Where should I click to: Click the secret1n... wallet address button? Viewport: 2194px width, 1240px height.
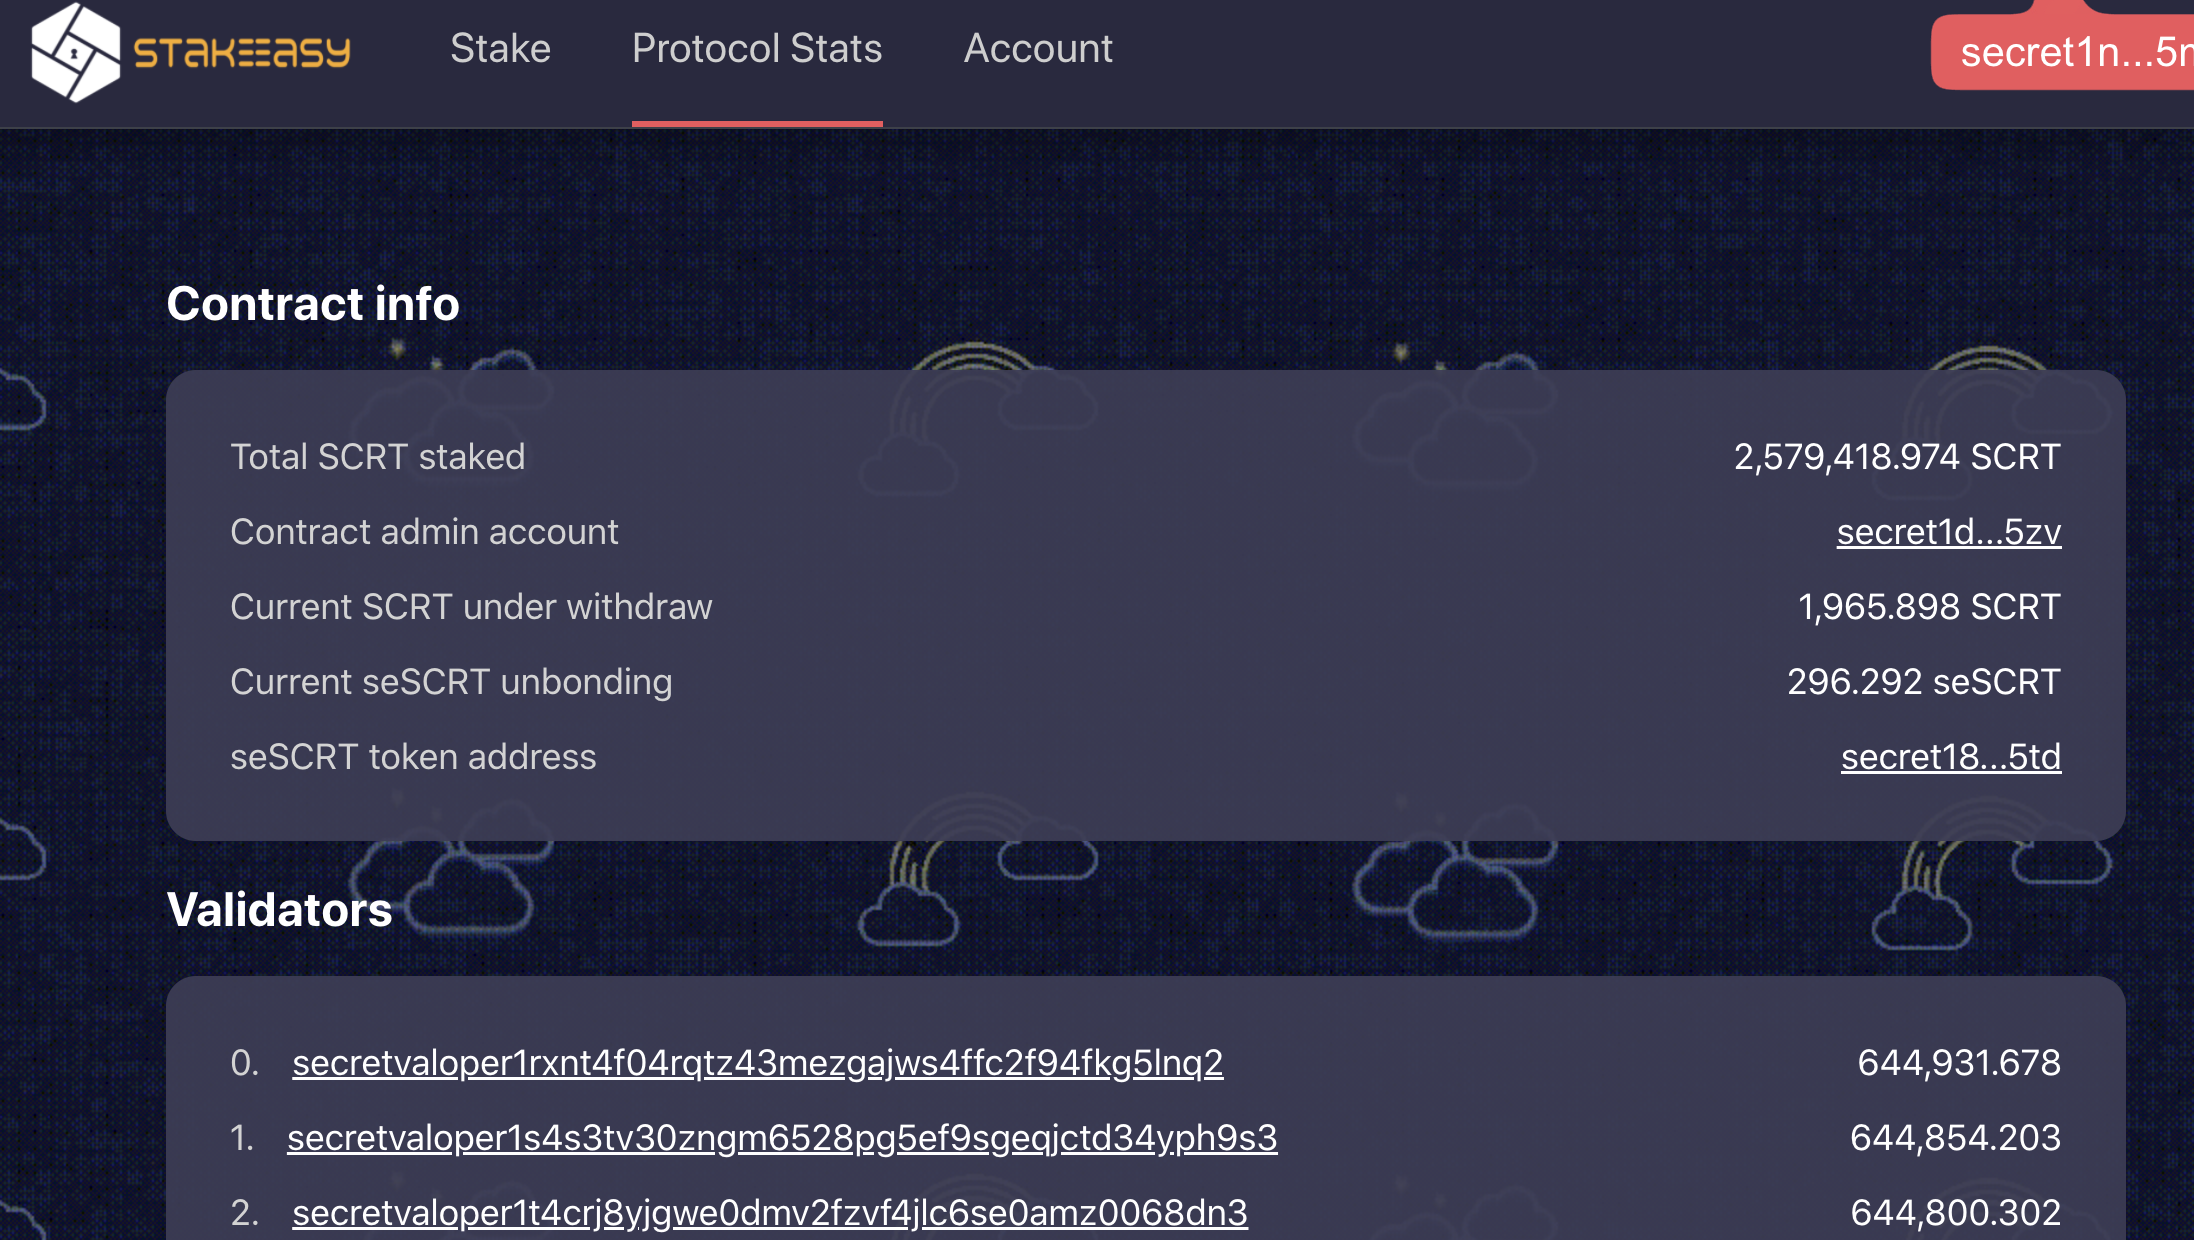pos(2070,52)
